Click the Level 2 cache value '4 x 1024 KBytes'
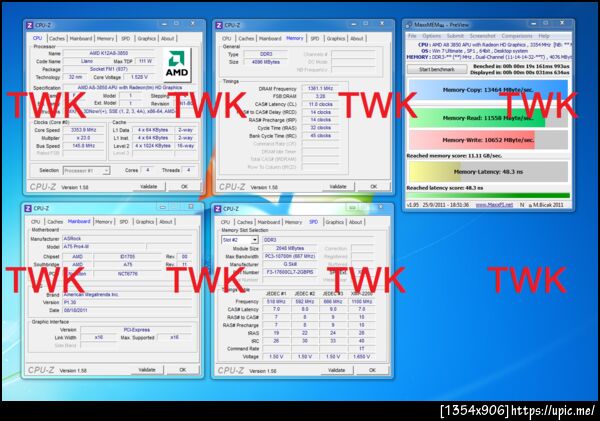Viewport: 600px width, 421px height. (153, 146)
